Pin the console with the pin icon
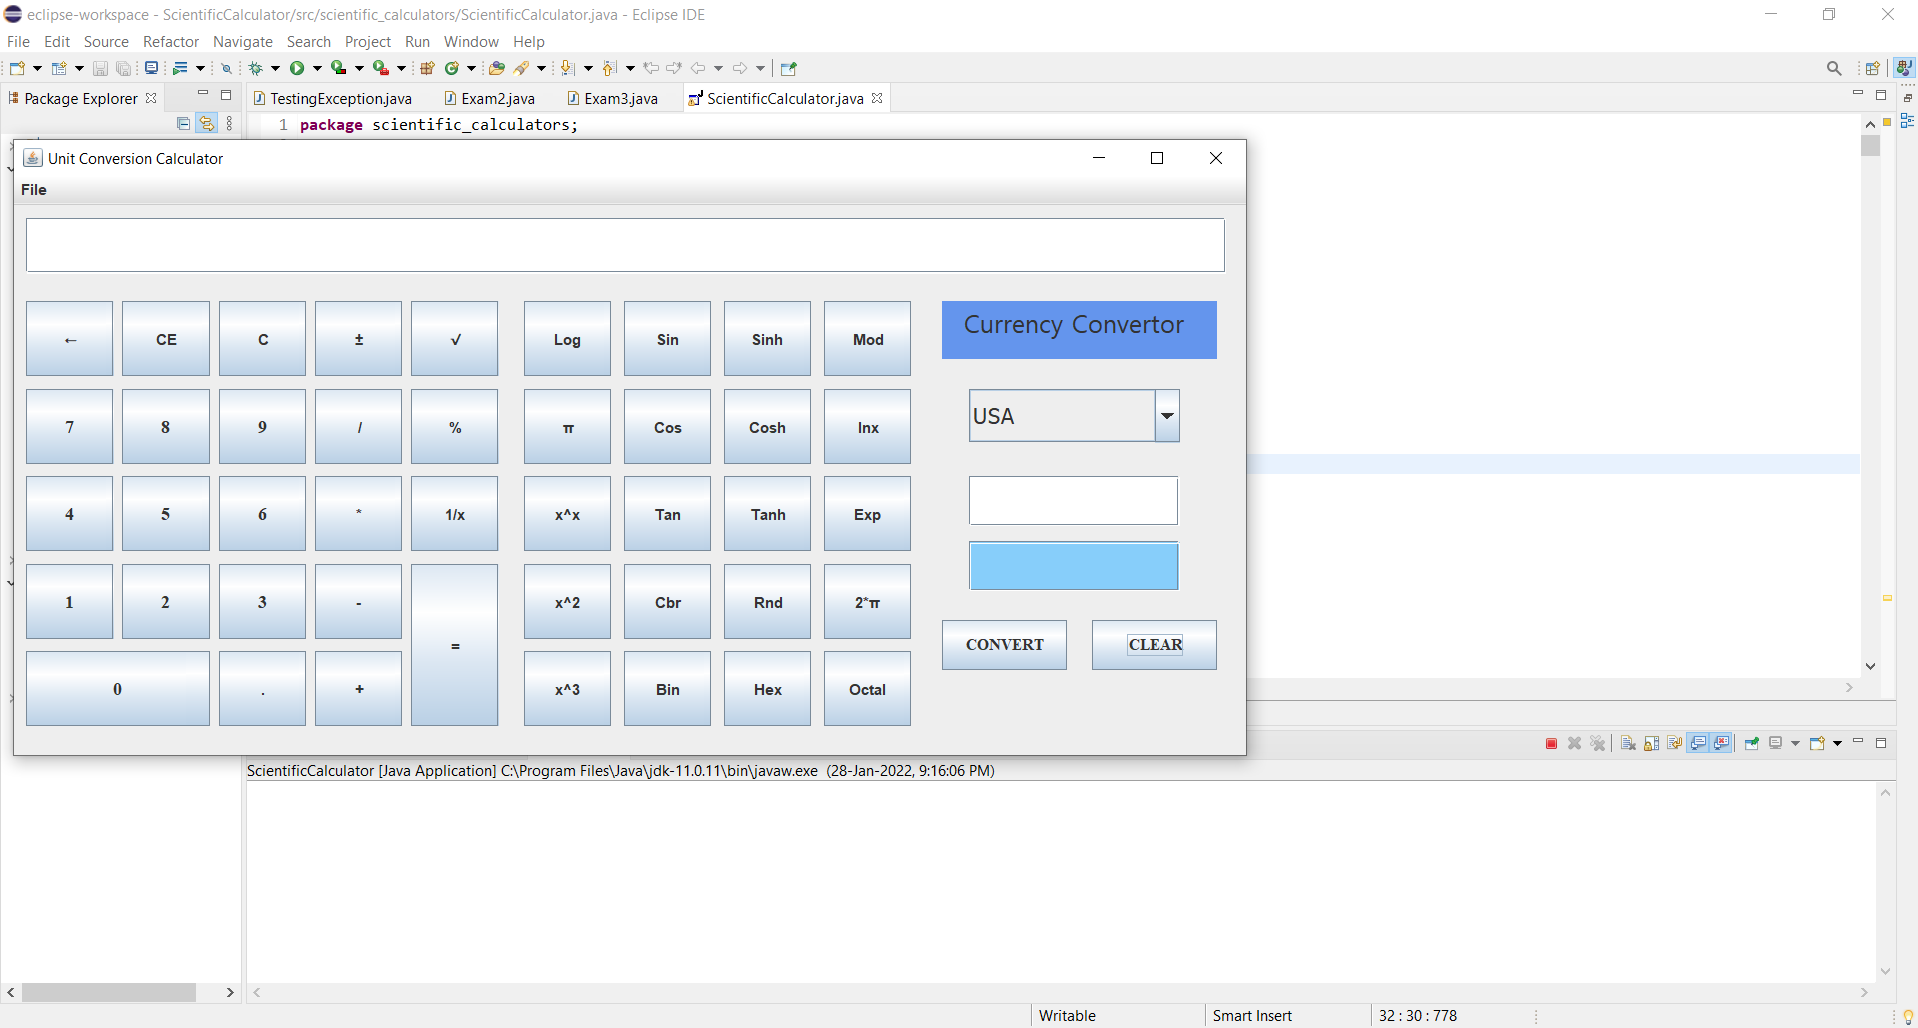 1753,743
